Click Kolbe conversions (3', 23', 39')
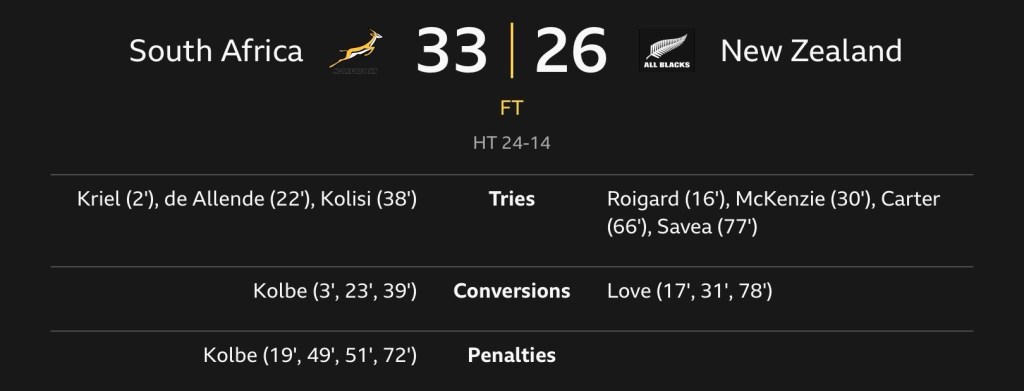The image size is (1024, 391). (335, 291)
